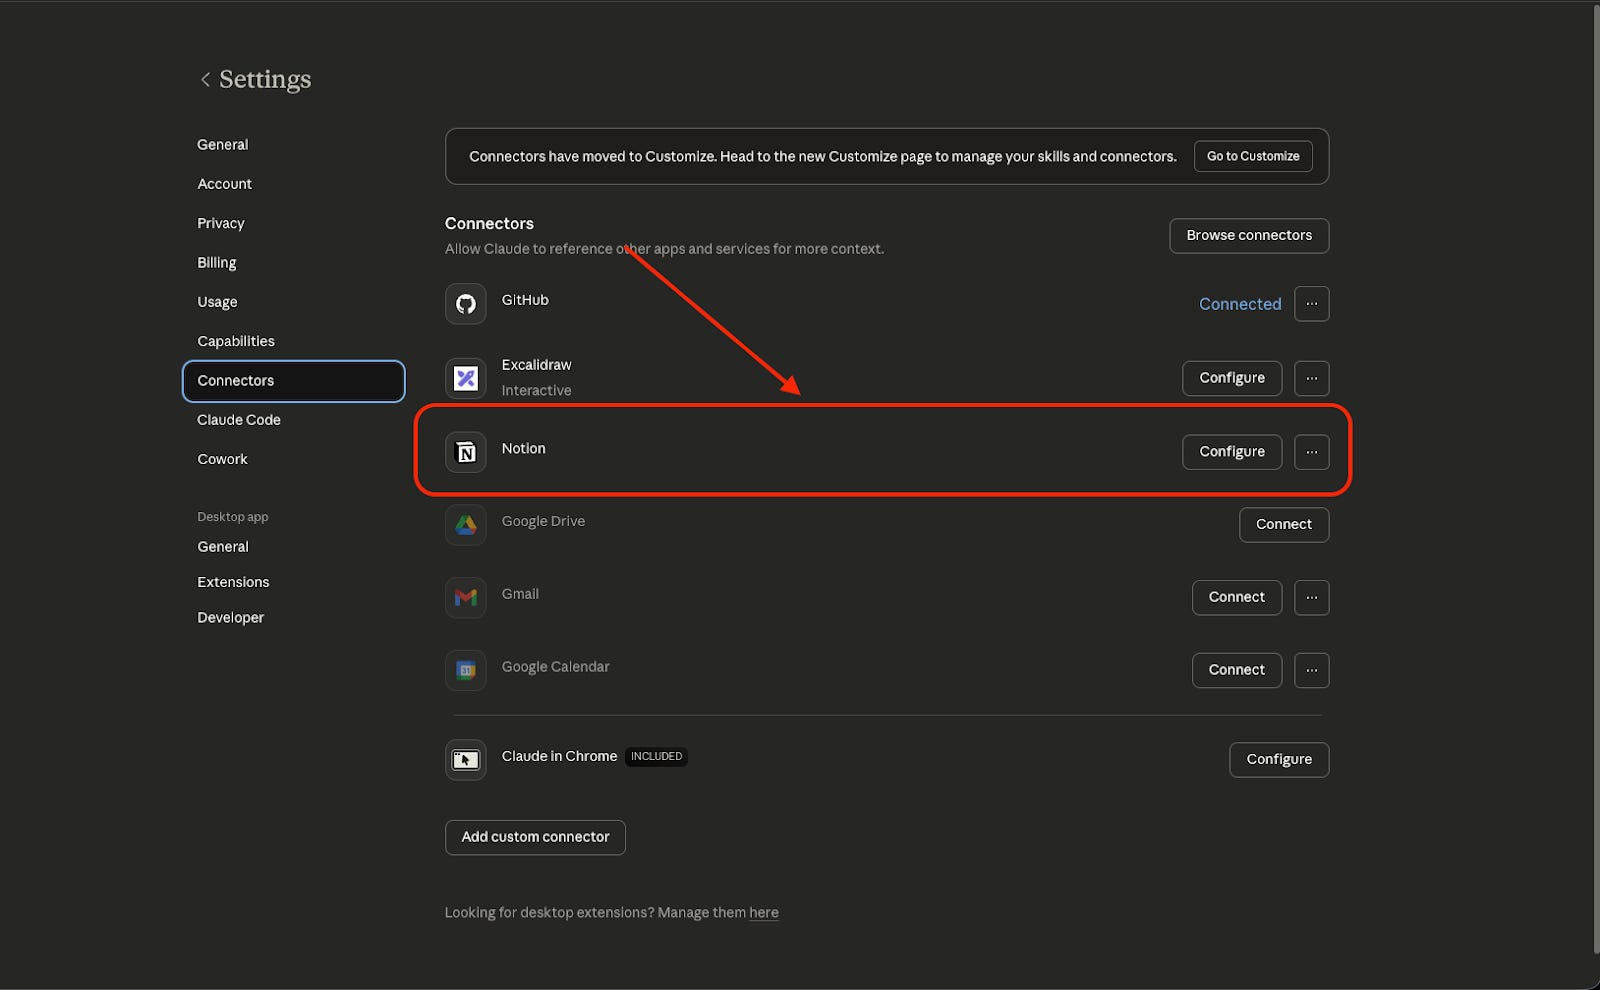Screen dimensions: 1600x990
Task: Click the Notion connector icon
Action: [x=466, y=452]
